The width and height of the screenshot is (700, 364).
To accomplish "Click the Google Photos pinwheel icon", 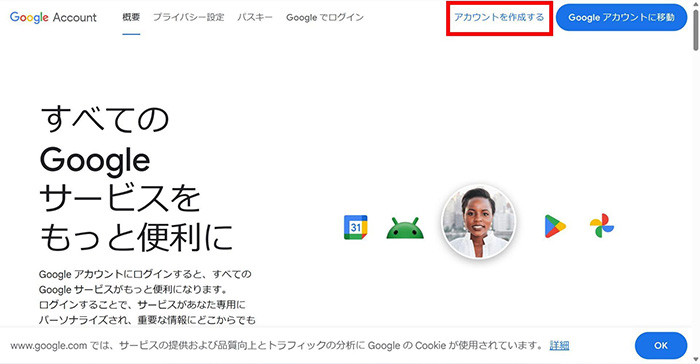I will pos(602,226).
